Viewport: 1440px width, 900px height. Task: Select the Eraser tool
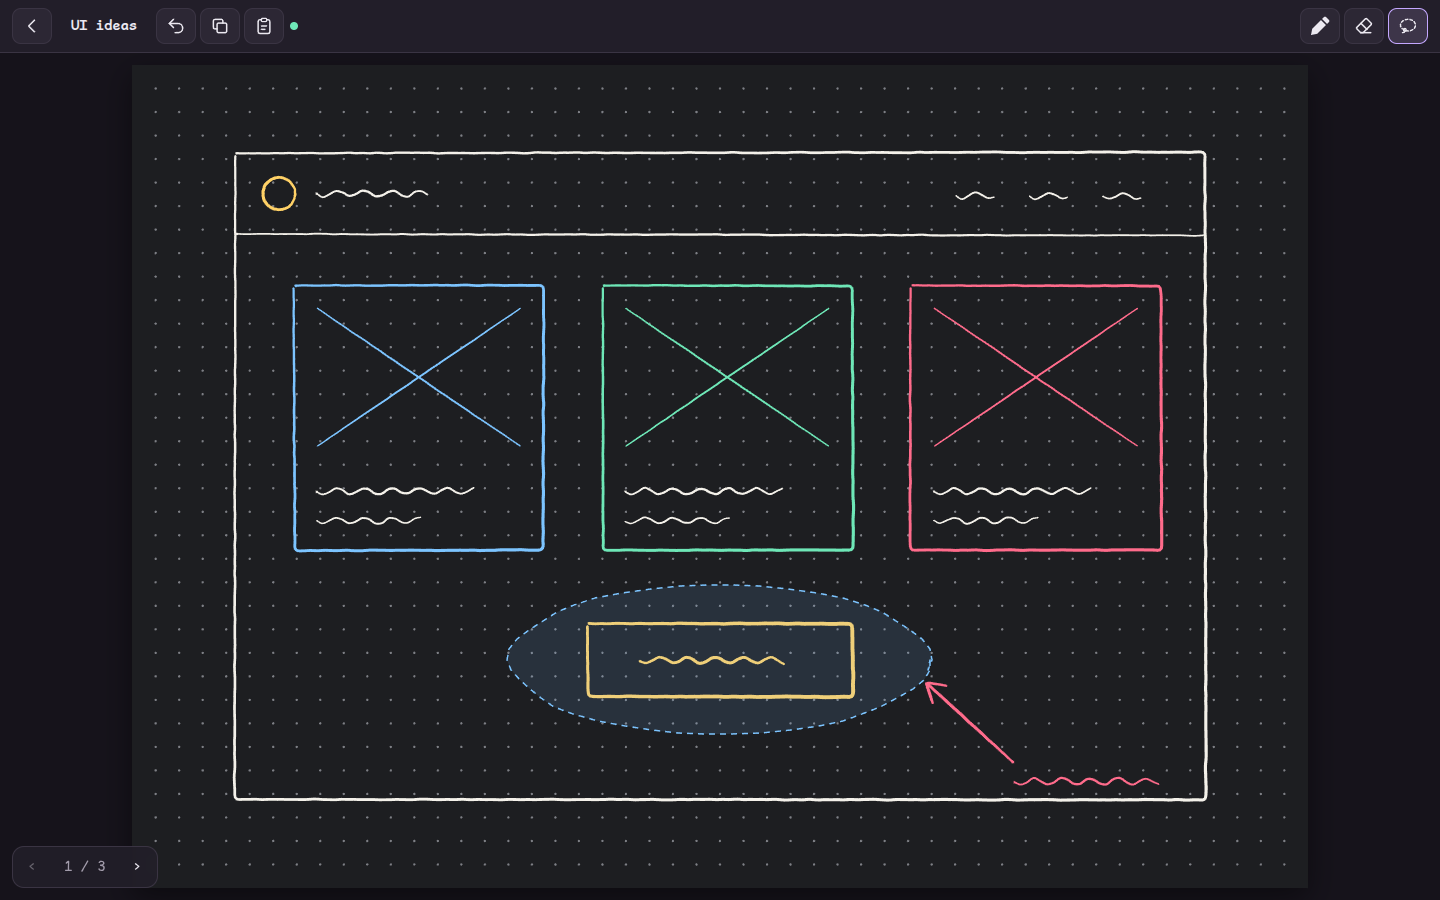pos(1364,26)
